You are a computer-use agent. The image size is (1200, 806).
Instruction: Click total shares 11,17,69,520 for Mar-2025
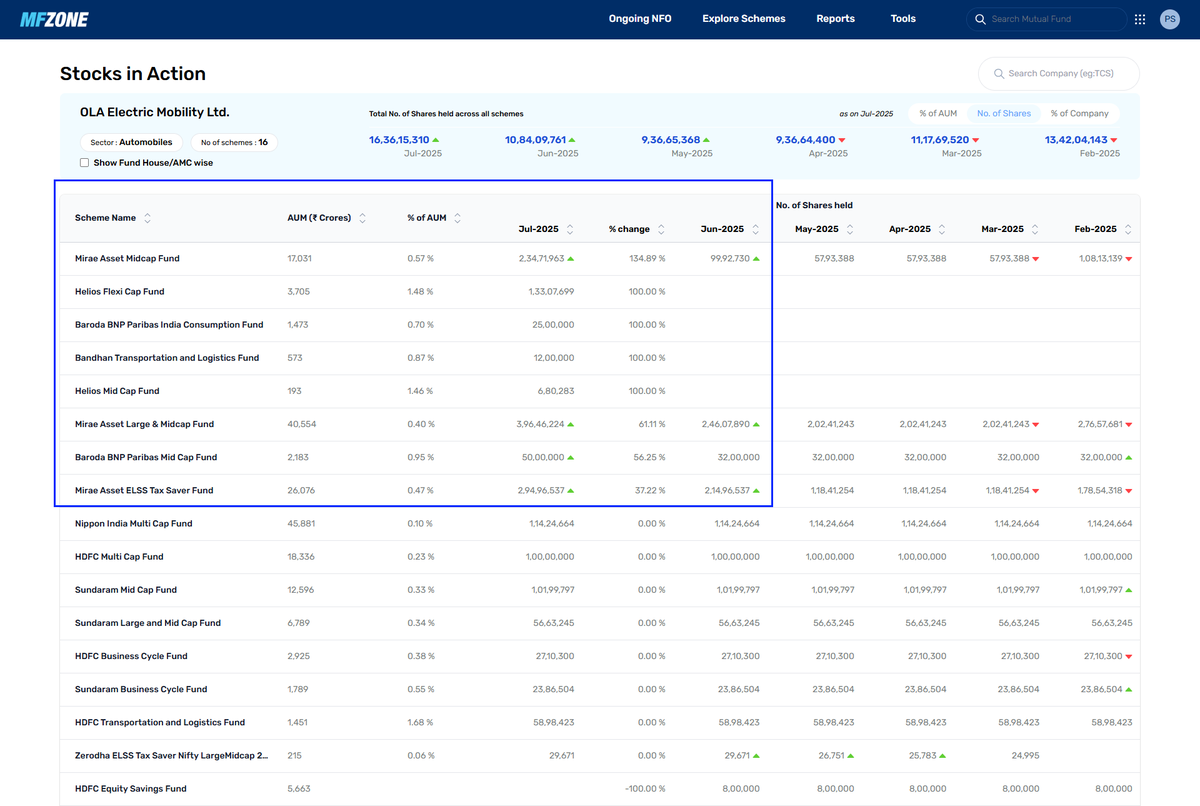940,140
